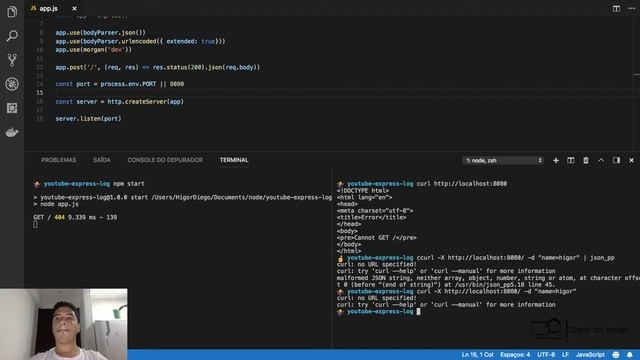Click 'GET / 404' log line
Viewport: 640px width, 360px height.
tap(75, 218)
